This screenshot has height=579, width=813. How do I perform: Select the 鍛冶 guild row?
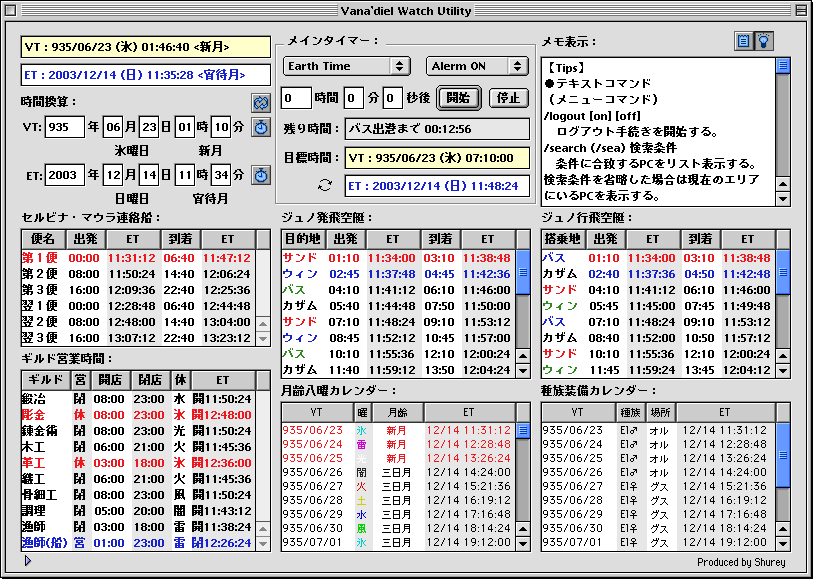click(x=138, y=399)
